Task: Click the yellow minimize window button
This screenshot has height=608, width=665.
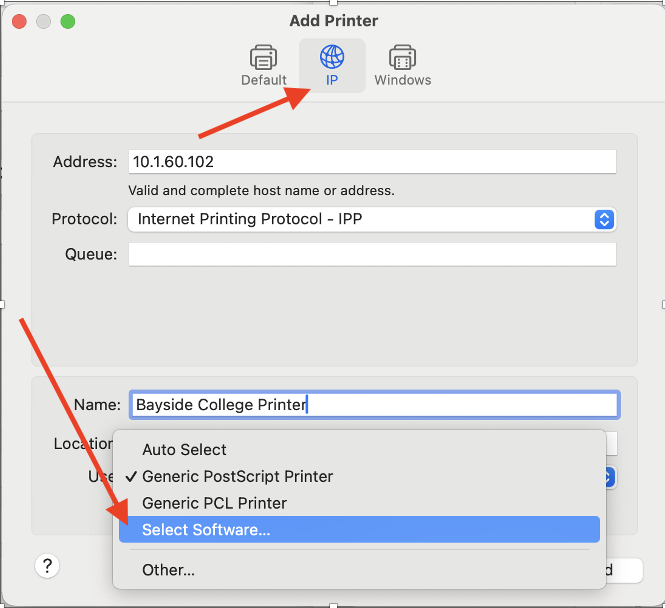Action: [x=44, y=21]
